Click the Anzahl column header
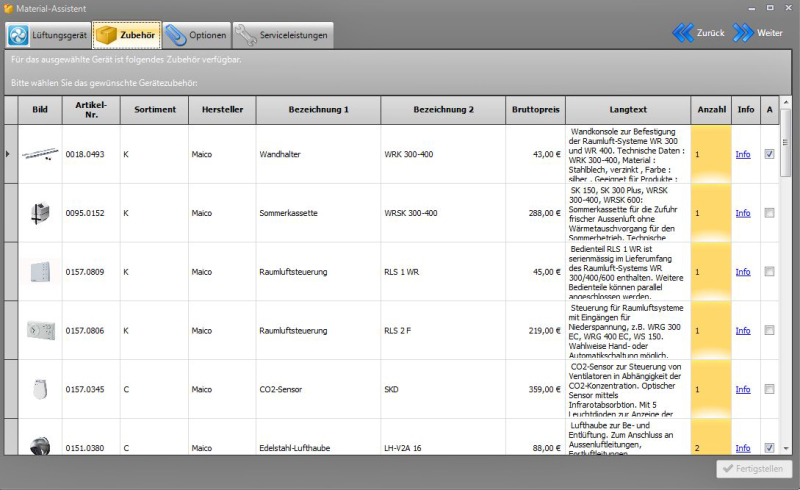This screenshot has height=490, width=800. click(x=711, y=110)
